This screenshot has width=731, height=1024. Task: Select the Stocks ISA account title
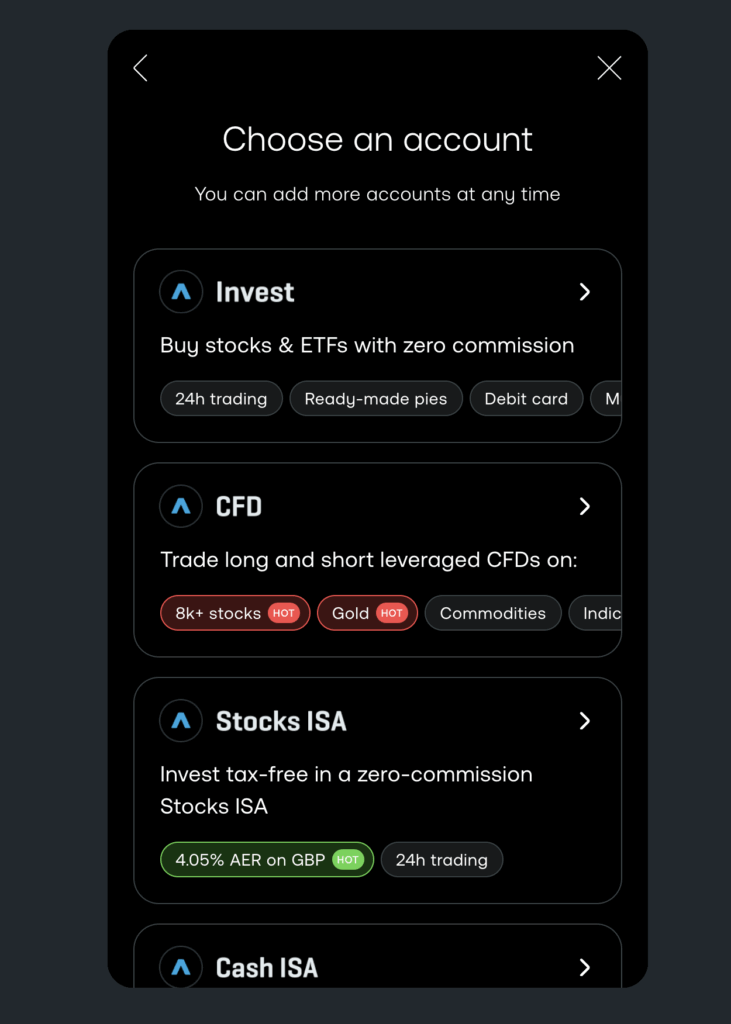click(281, 721)
